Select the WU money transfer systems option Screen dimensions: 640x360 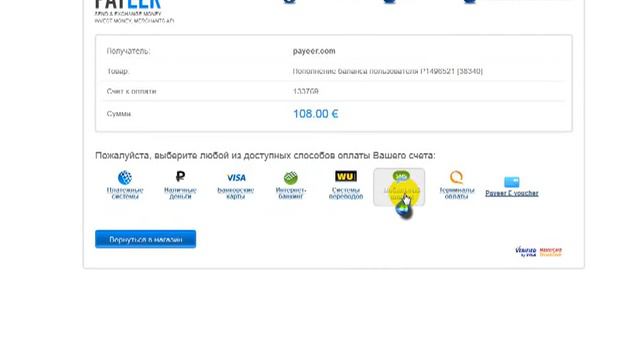(x=346, y=184)
